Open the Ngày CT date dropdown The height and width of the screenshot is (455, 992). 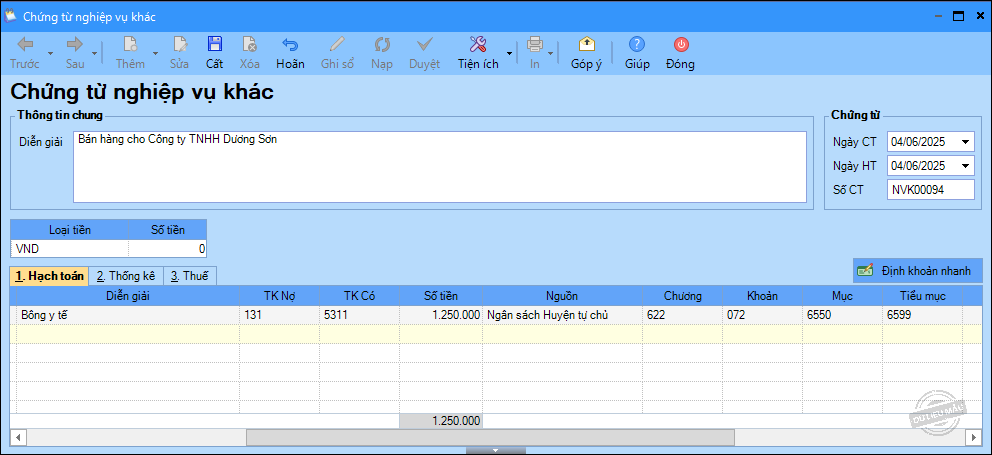(965, 142)
